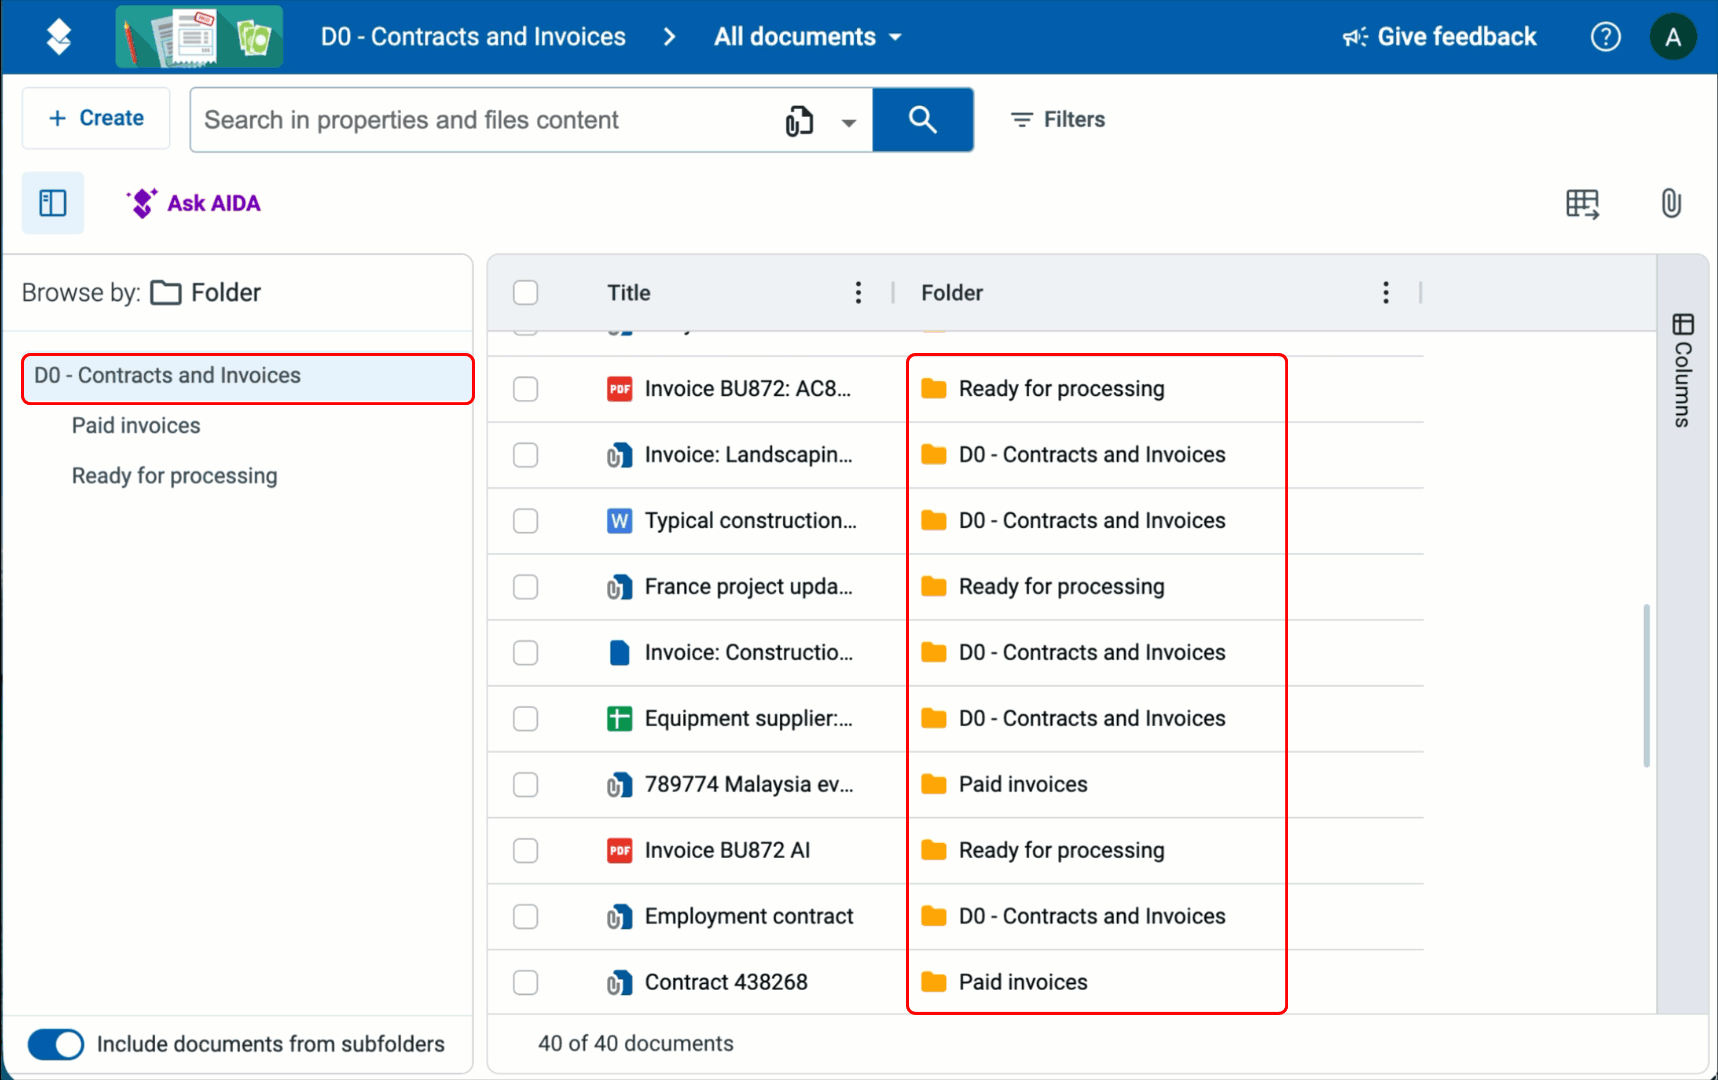Sort by the Folder column header
The width and height of the screenshot is (1718, 1080).
tap(951, 293)
